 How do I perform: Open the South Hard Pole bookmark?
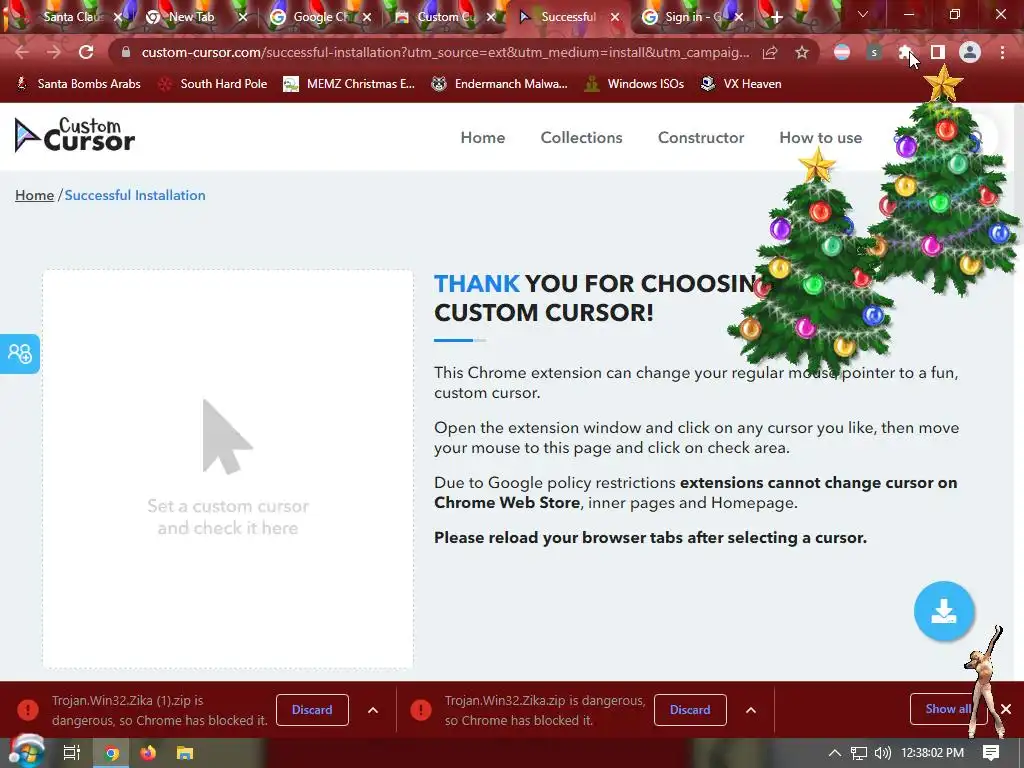coord(214,84)
